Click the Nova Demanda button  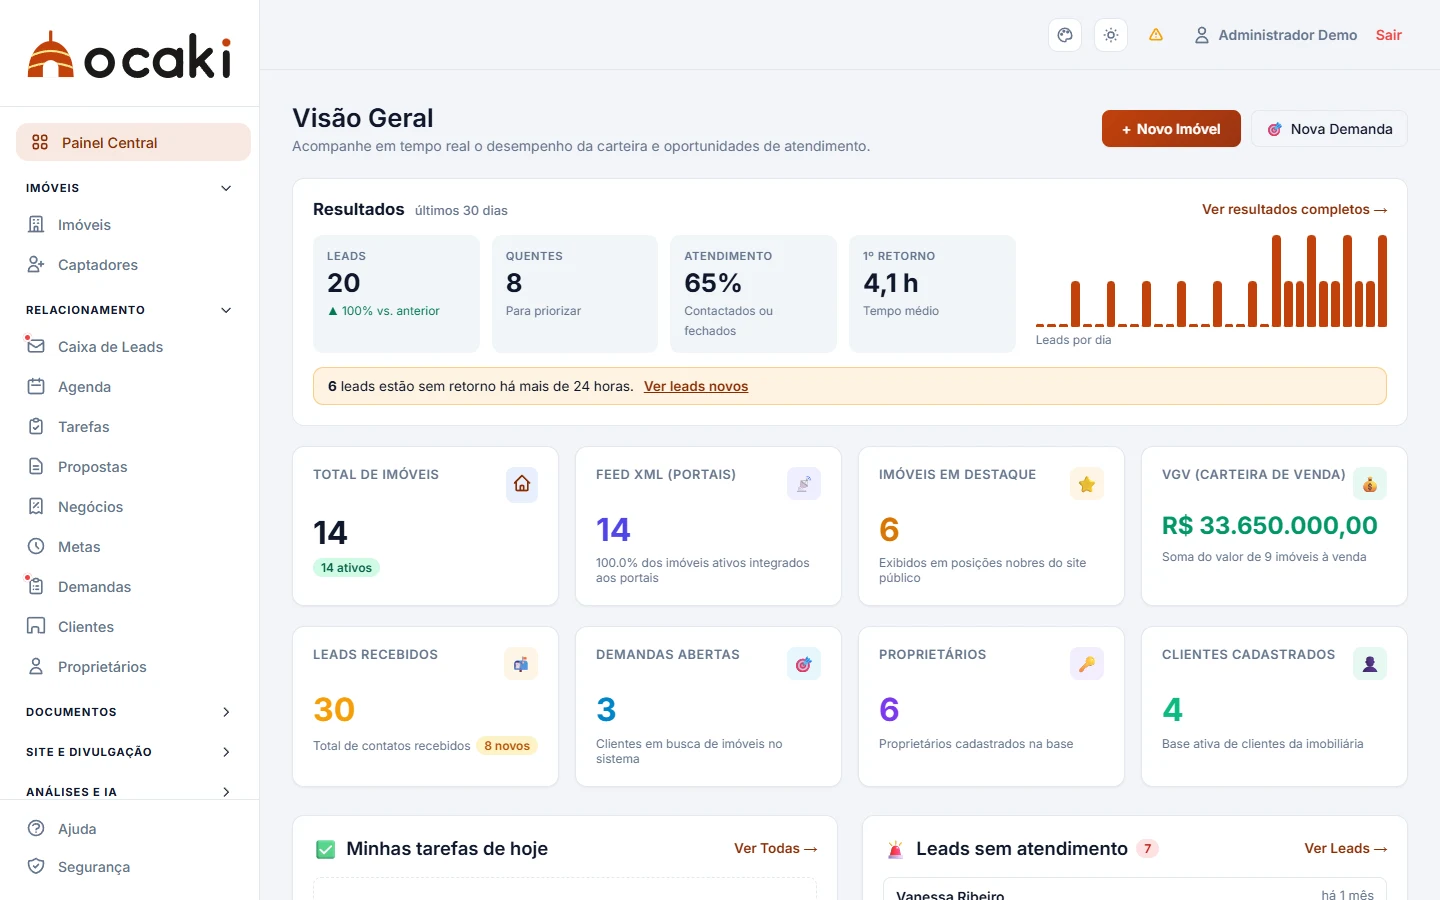[x=1329, y=129]
